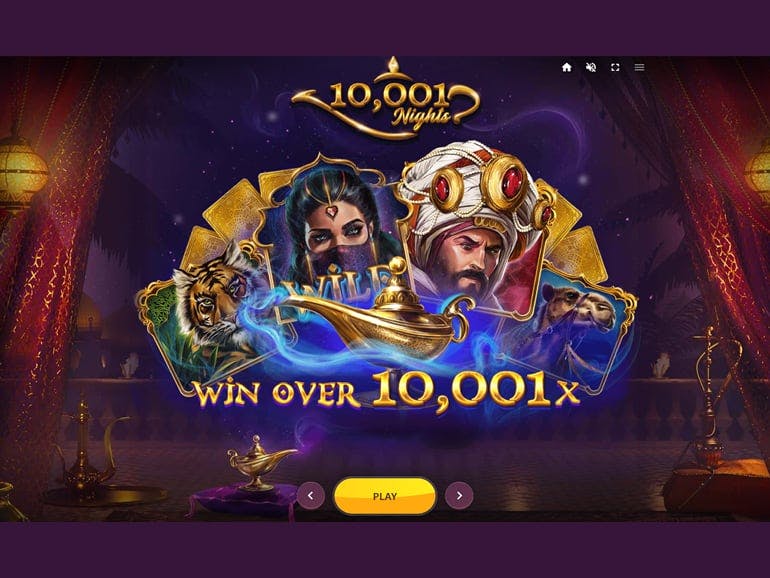Click the Win Over 10,001x text
The height and width of the screenshot is (578, 770).
[x=387, y=390]
